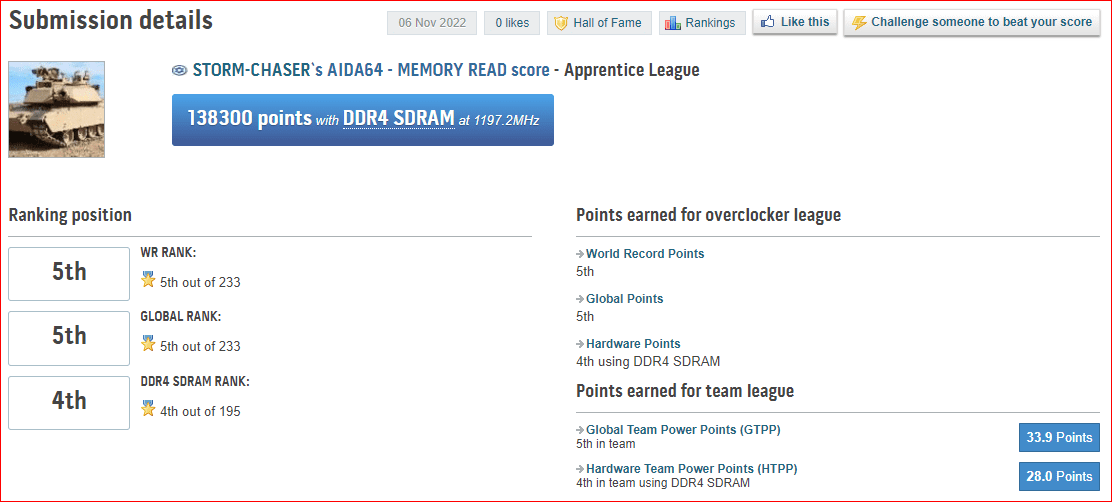Like this submission
The height and width of the screenshot is (502, 1112).
[795, 22]
